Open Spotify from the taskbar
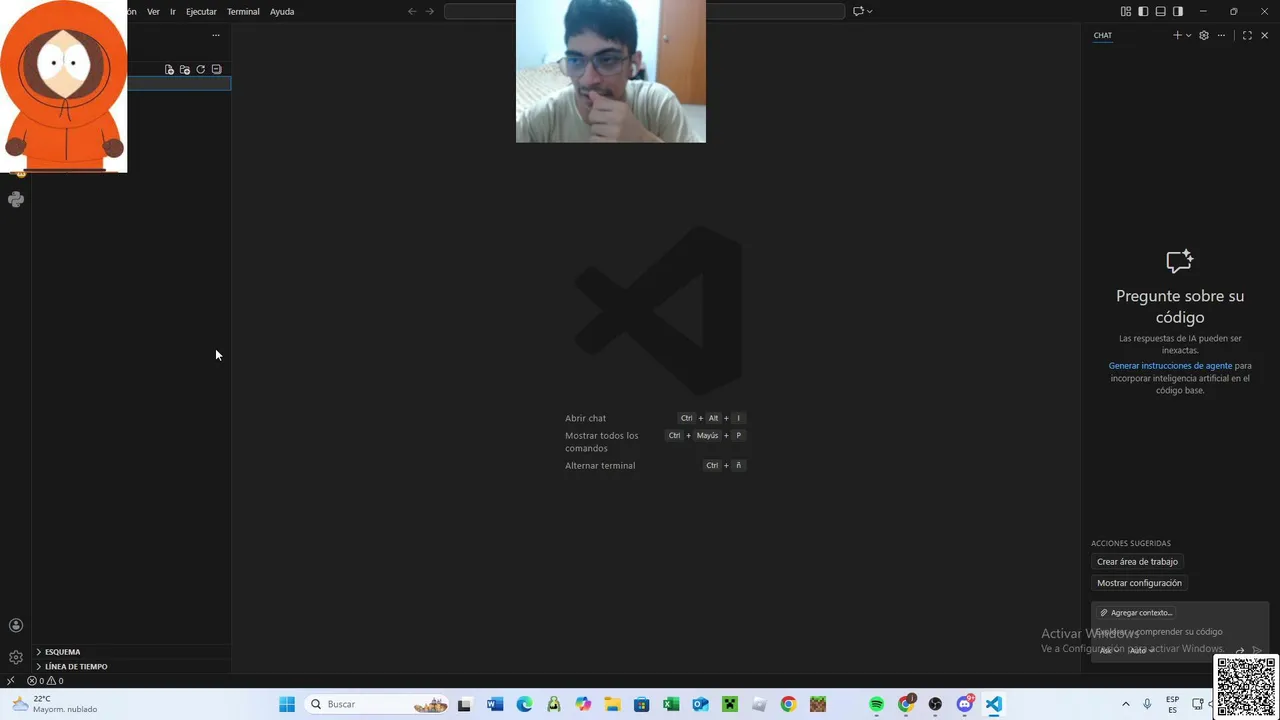1280x720 pixels. [x=876, y=704]
